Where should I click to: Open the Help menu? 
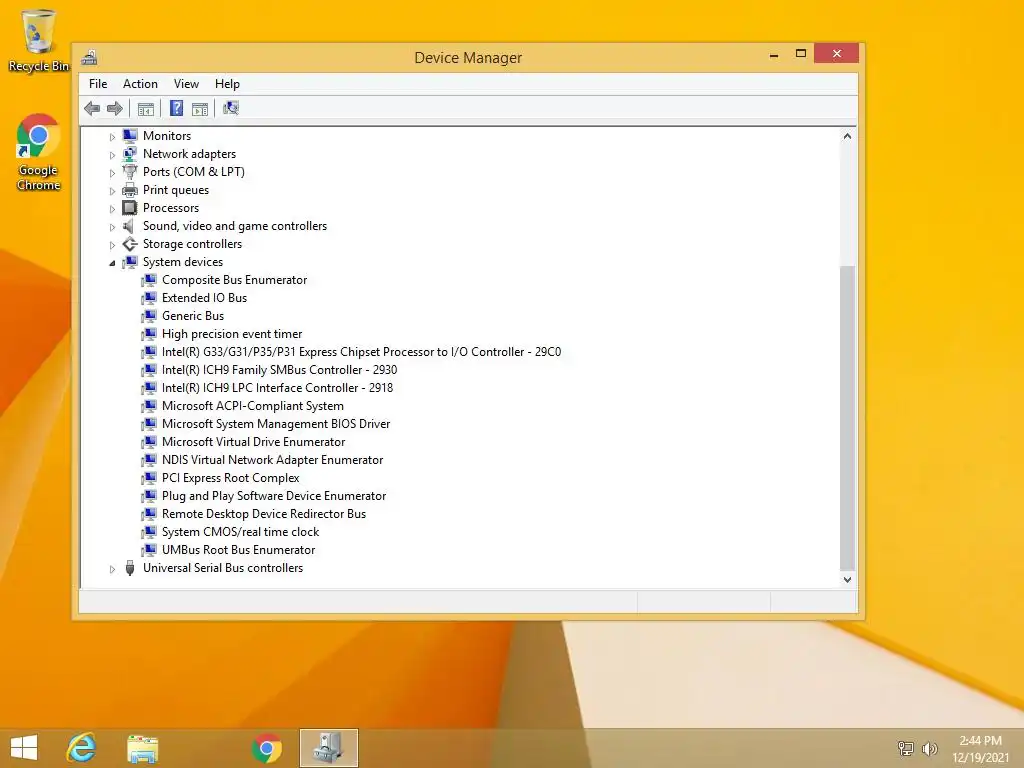[227, 84]
